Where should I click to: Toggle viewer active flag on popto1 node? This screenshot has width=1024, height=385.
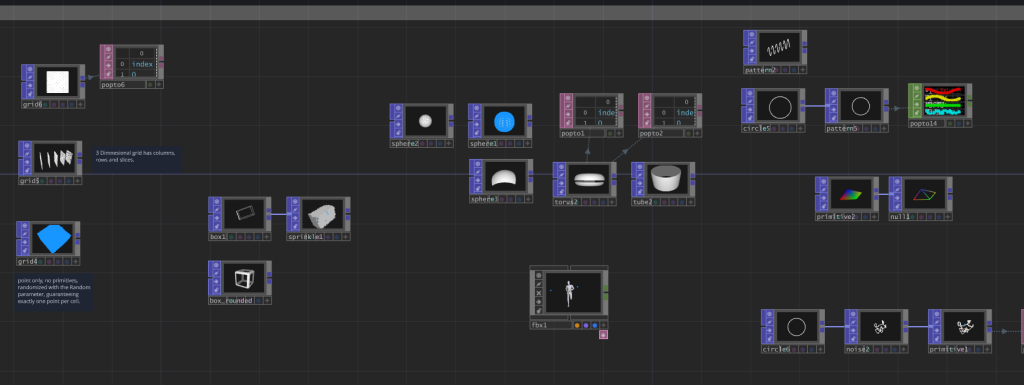click(569, 98)
